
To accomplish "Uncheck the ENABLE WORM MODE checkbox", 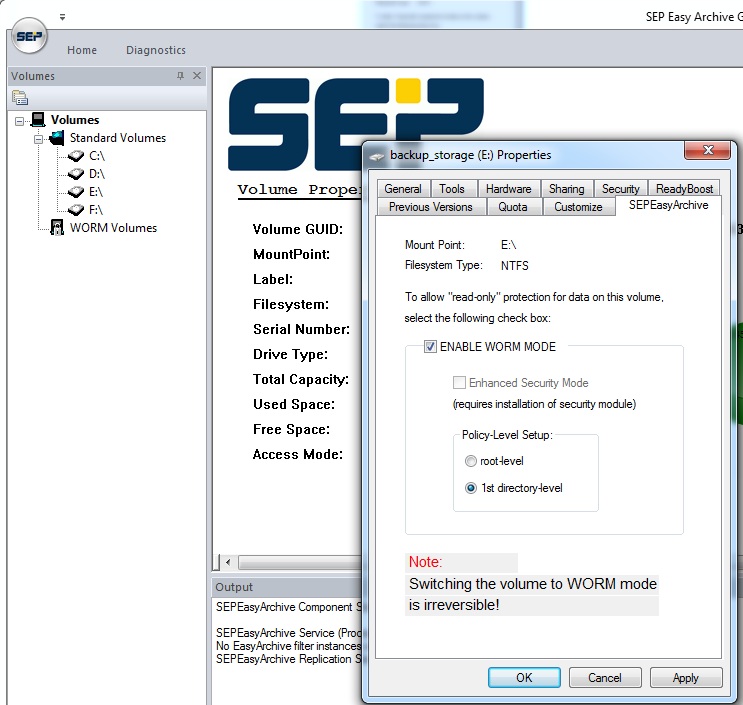I will click(430, 347).
